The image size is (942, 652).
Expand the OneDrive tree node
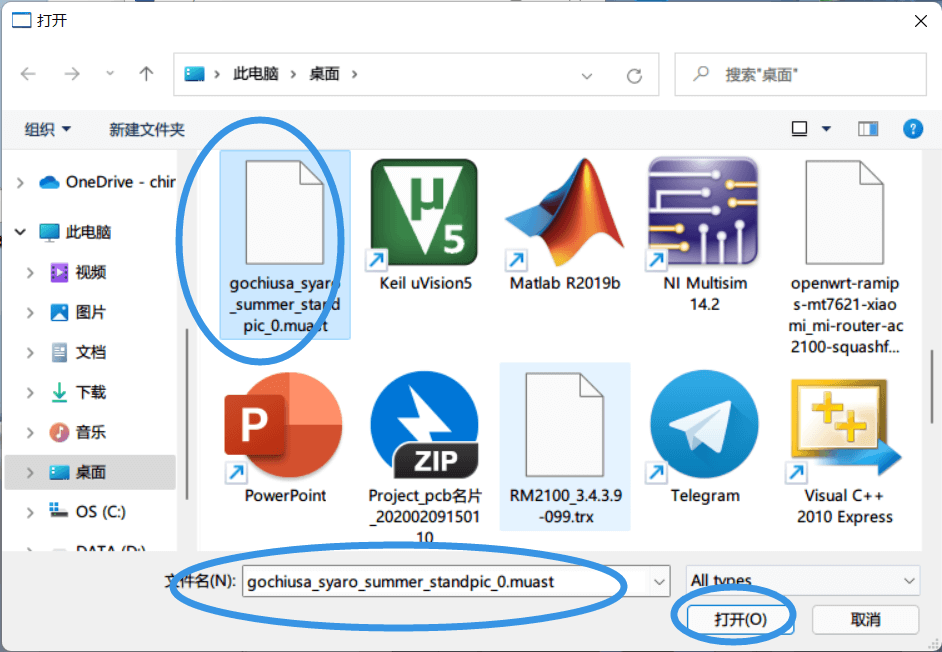20,182
